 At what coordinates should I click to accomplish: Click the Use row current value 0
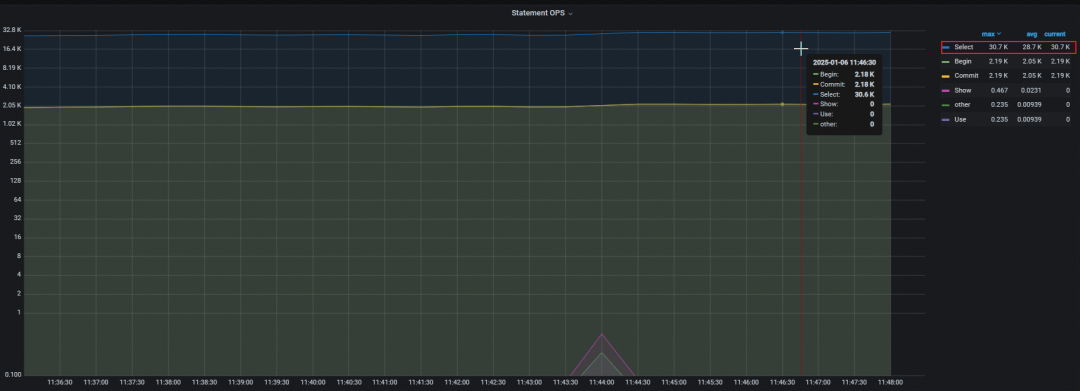tap(1068, 119)
